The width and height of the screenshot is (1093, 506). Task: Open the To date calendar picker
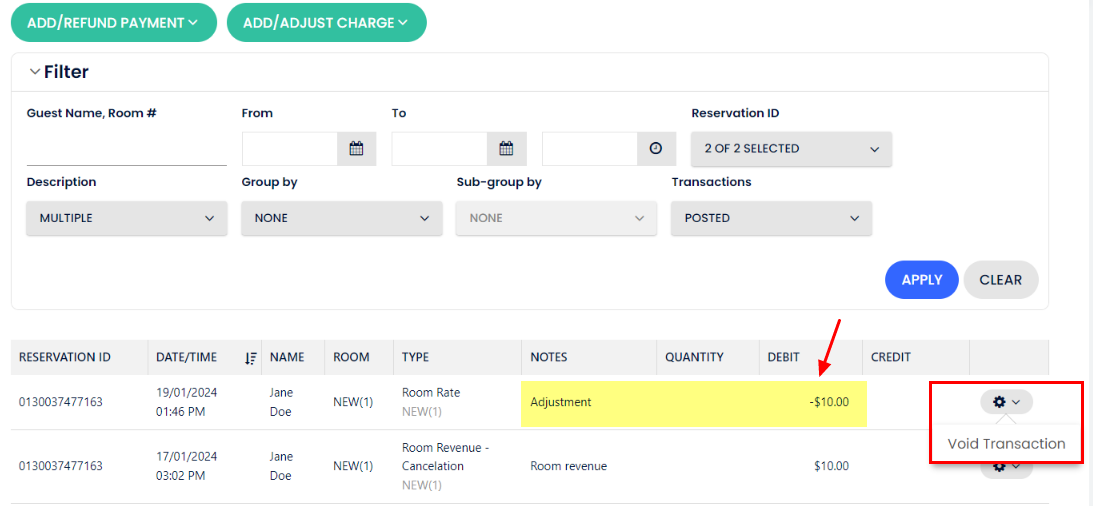506,149
